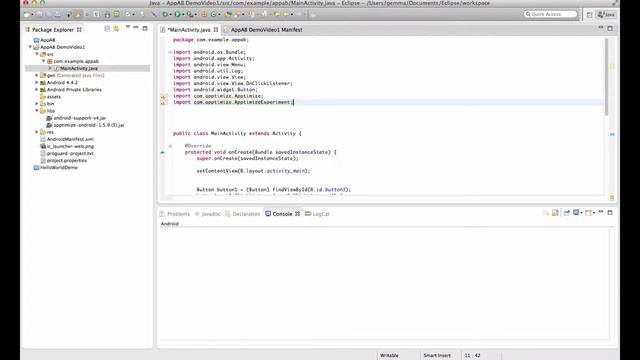Screen dimensions: 640x360
Task: Expand the res folder
Action: click(x=37, y=132)
